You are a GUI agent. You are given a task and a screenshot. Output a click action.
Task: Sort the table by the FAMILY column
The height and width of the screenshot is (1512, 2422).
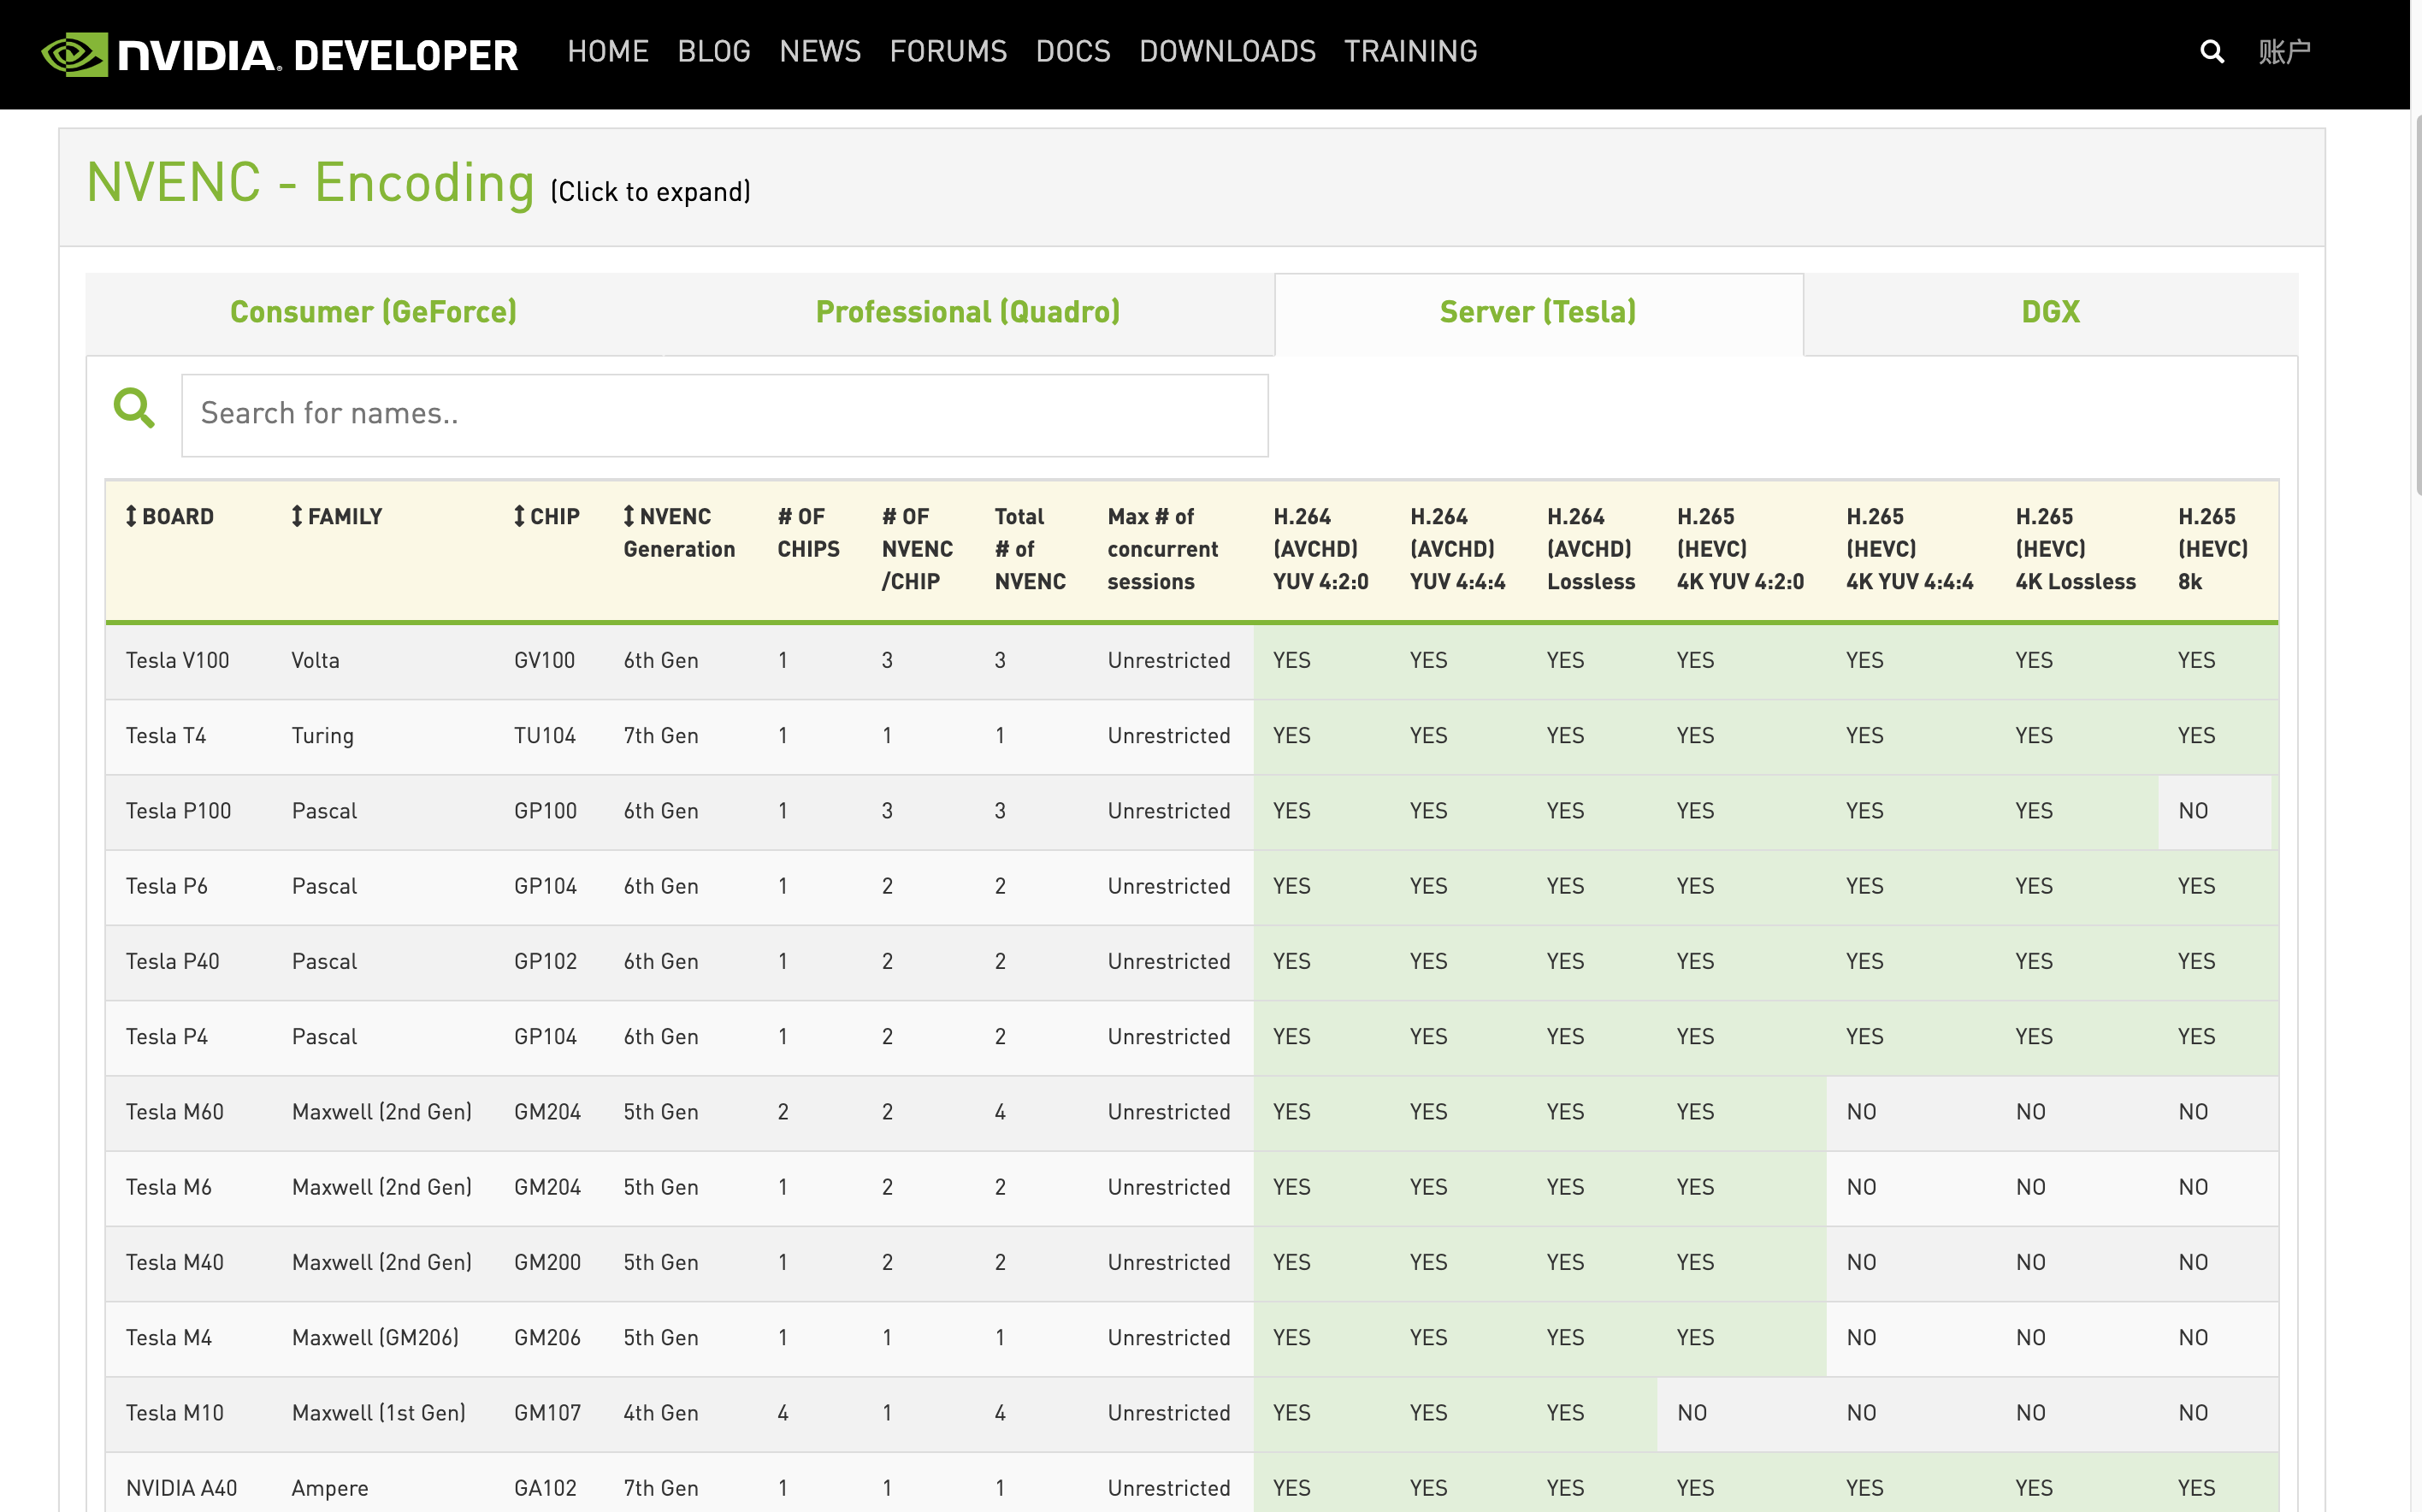[336, 517]
